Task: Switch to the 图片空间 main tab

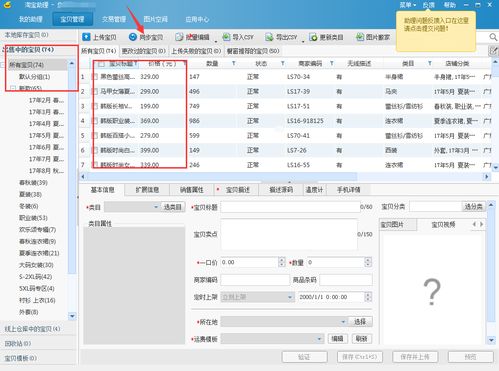Action: (x=155, y=19)
